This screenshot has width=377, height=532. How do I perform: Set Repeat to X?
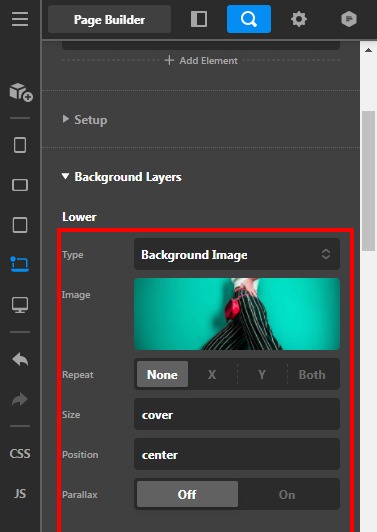(x=212, y=374)
